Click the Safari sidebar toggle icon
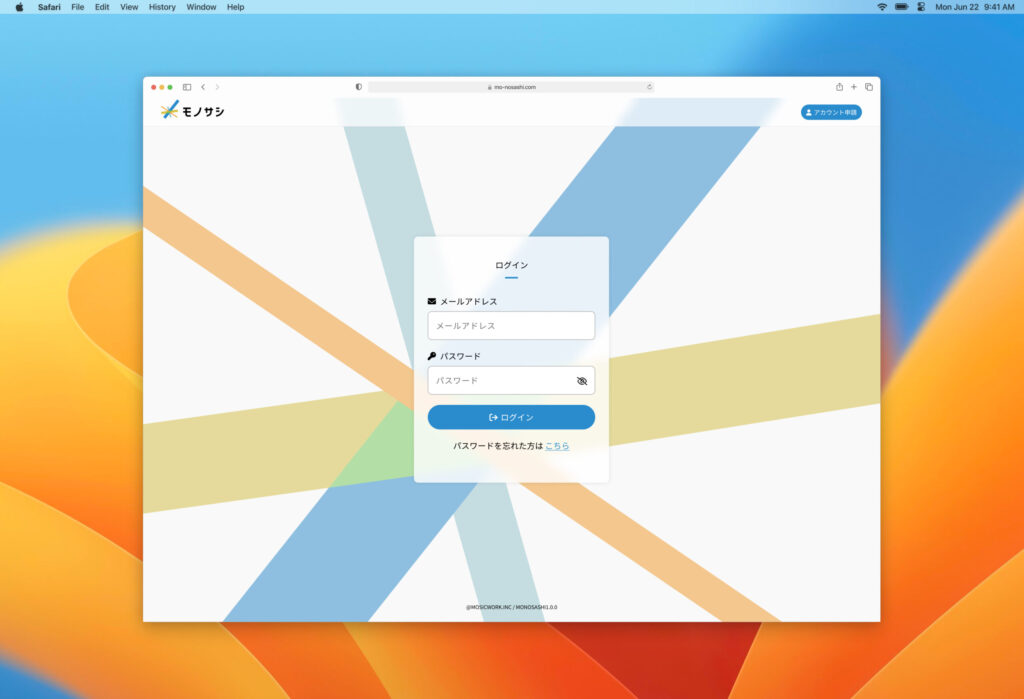The width and height of the screenshot is (1024, 699). coord(187,87)
